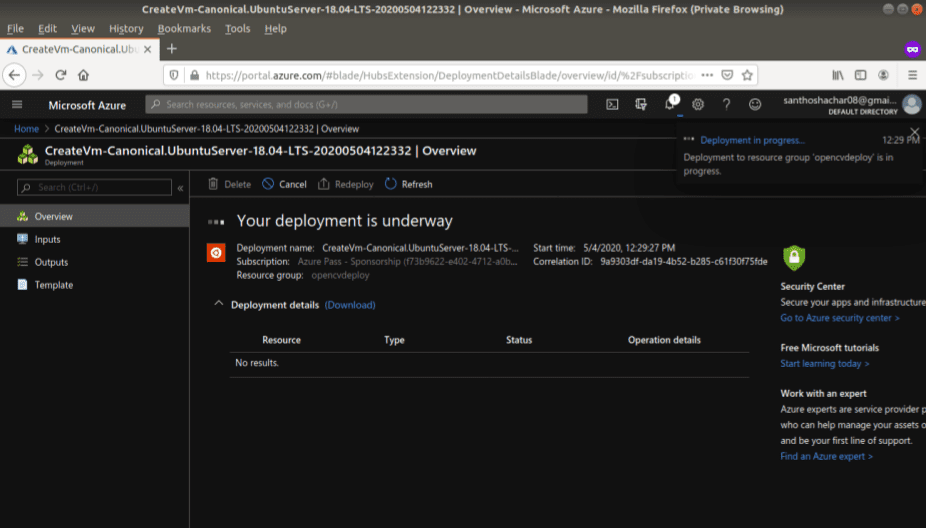The image size is (926, 530).
Task: Click the Operation details column header
Action: [x=664, y=340]
